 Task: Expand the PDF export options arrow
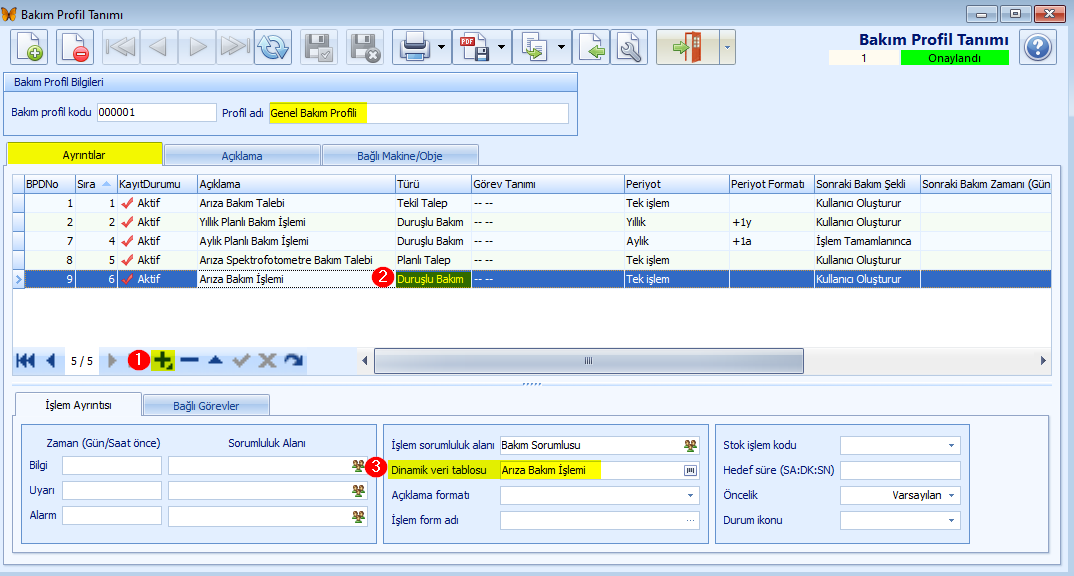point(501,47)
